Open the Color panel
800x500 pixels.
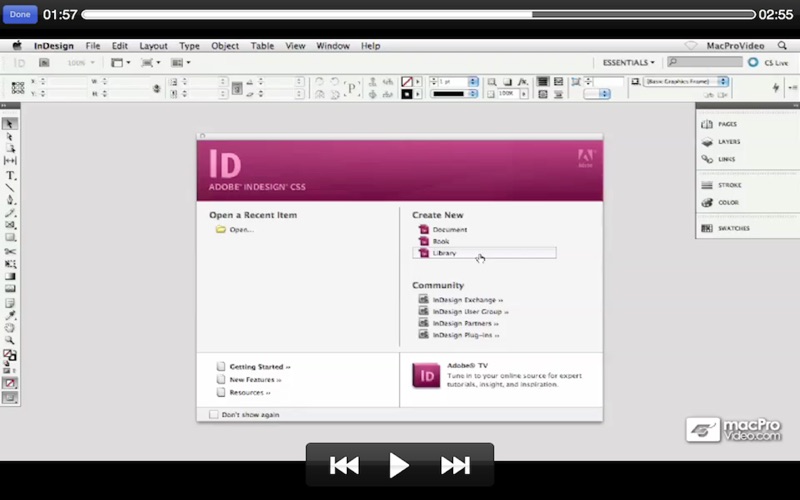[720, 203]
